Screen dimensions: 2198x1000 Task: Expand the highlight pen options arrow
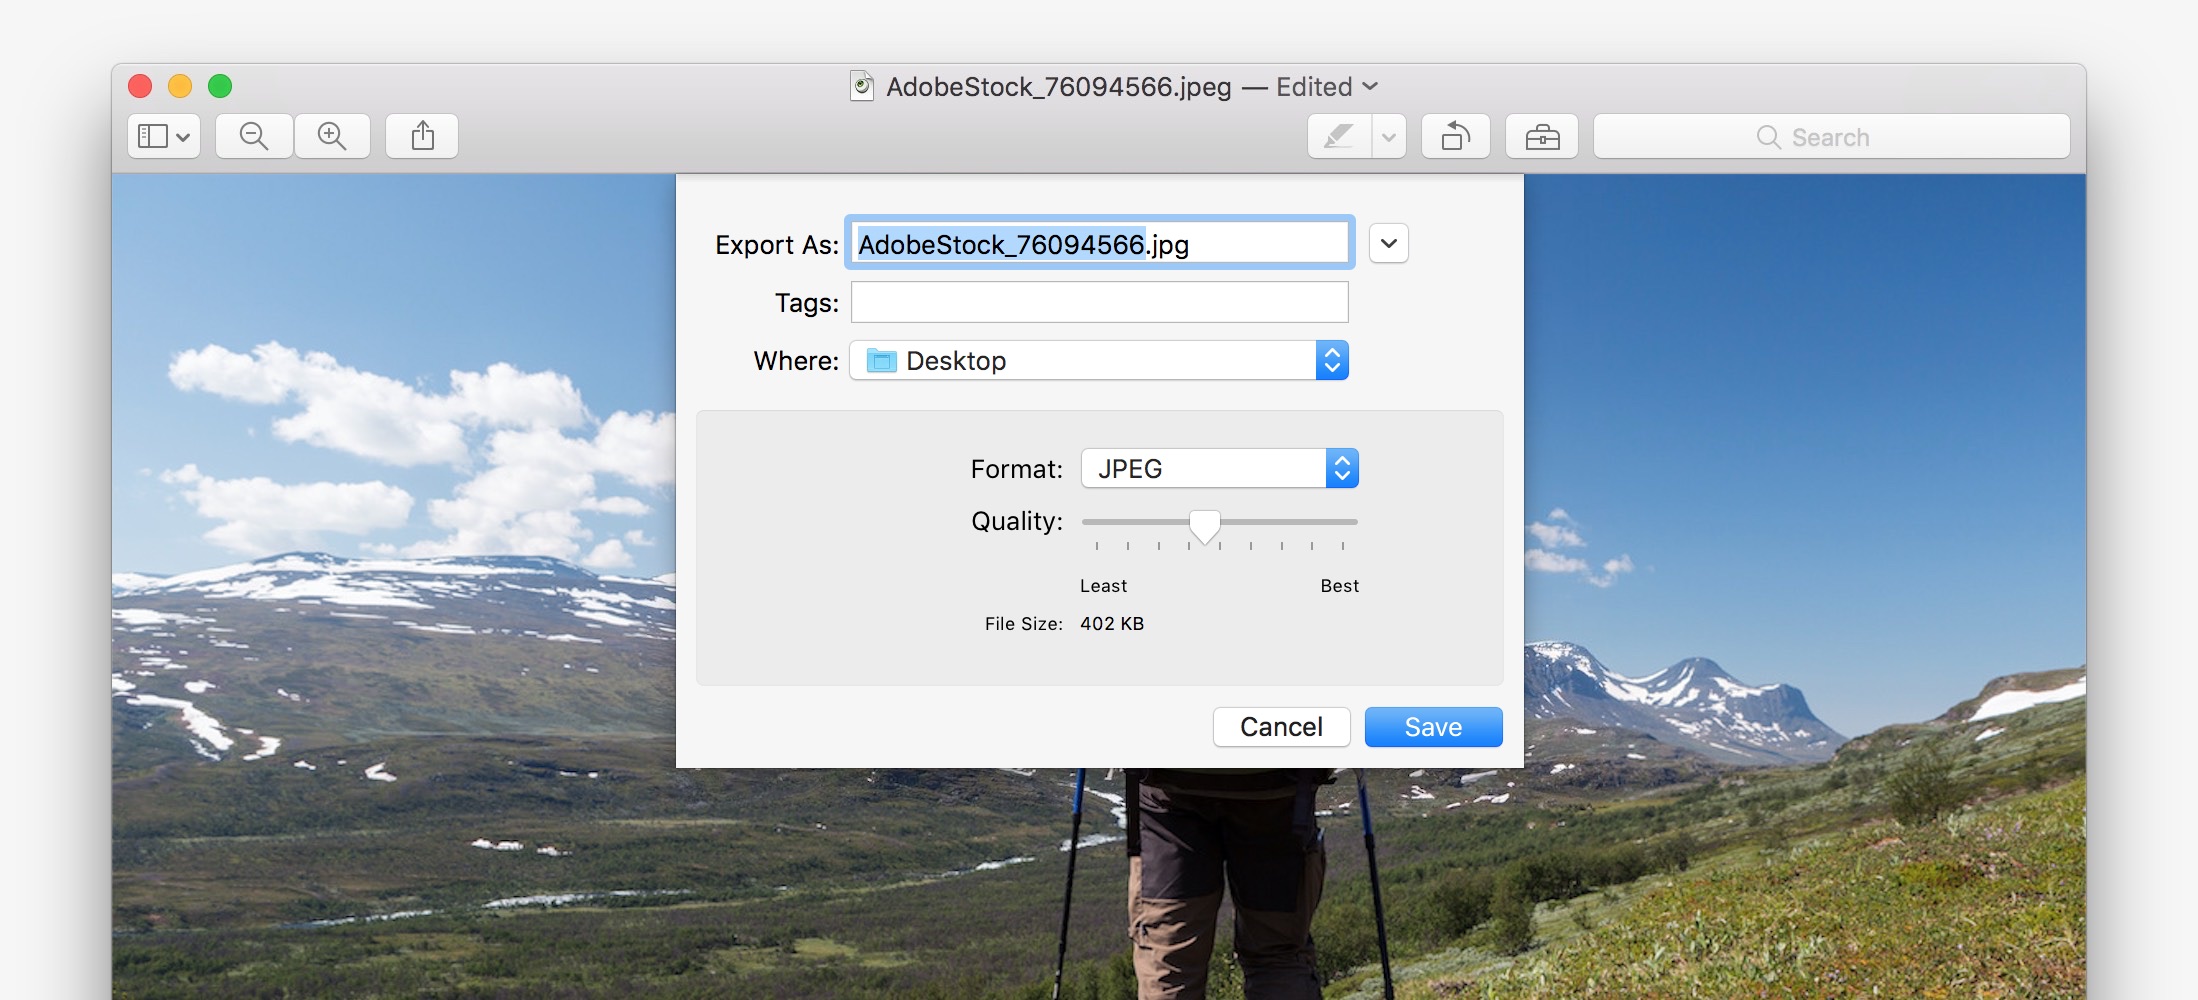1389,137
